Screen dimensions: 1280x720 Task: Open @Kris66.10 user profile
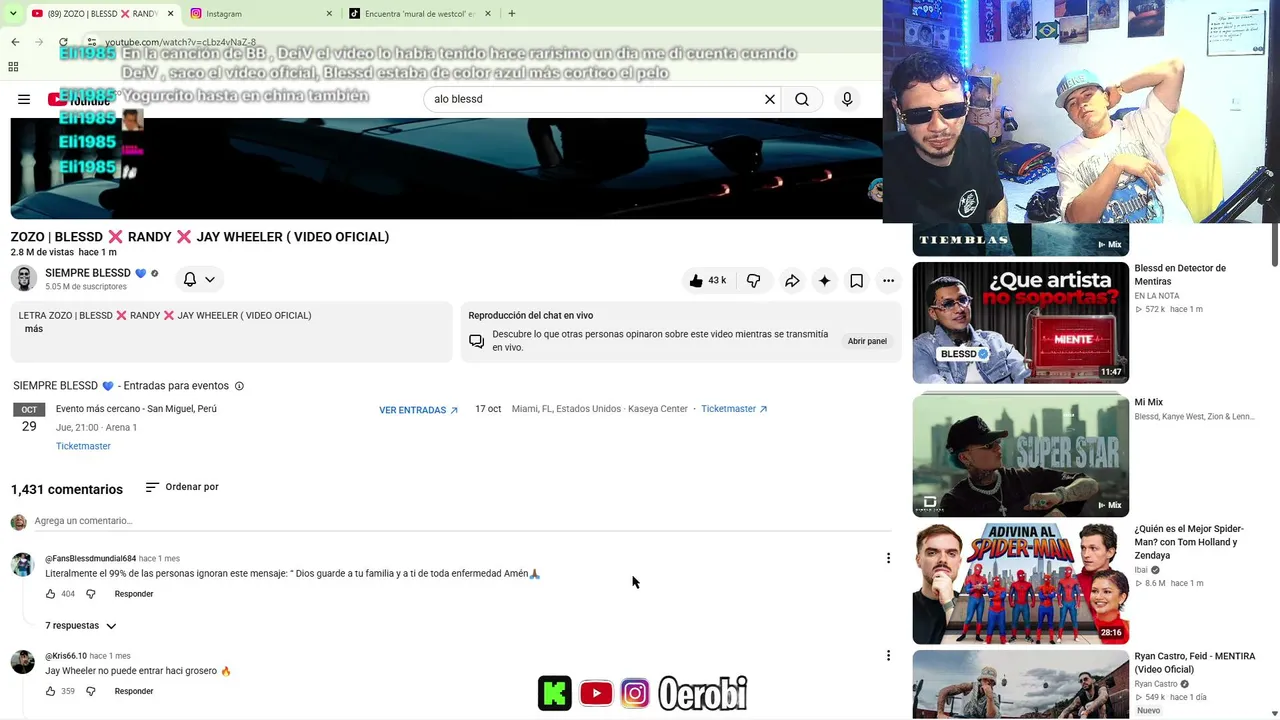click(x=66, y=656)
